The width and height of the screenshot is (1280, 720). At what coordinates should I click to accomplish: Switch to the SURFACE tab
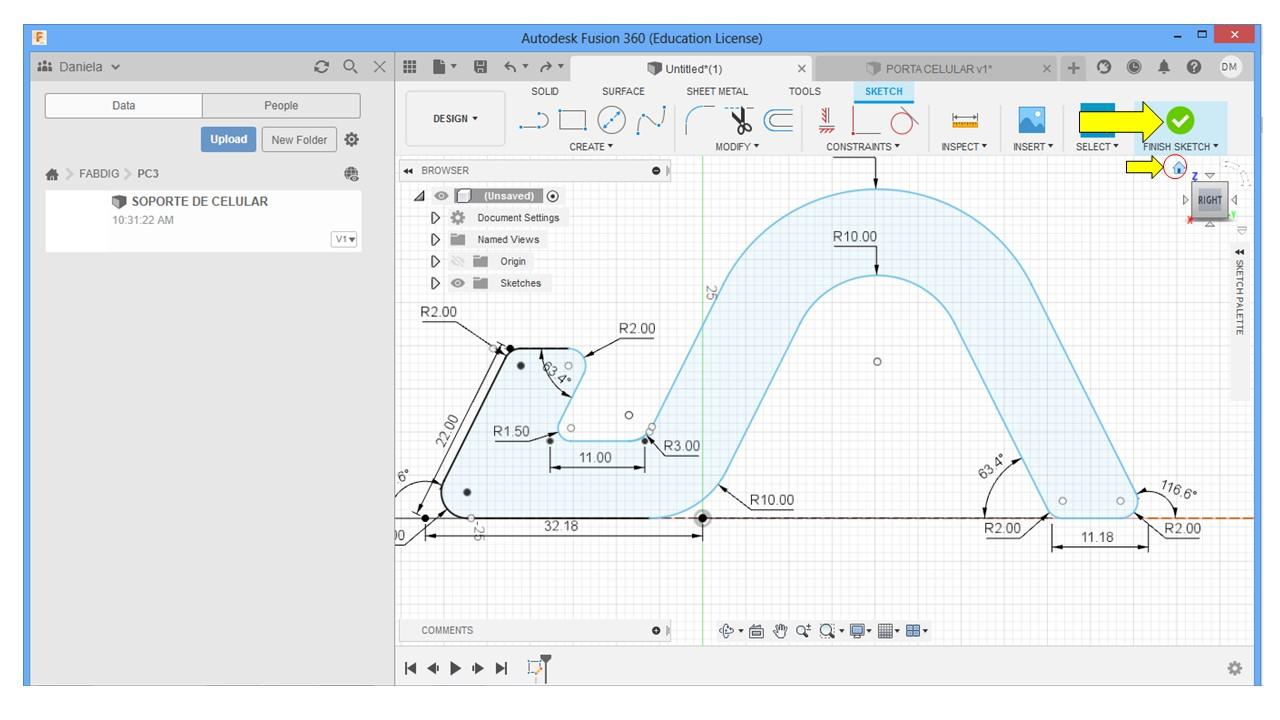coord(623,91)
